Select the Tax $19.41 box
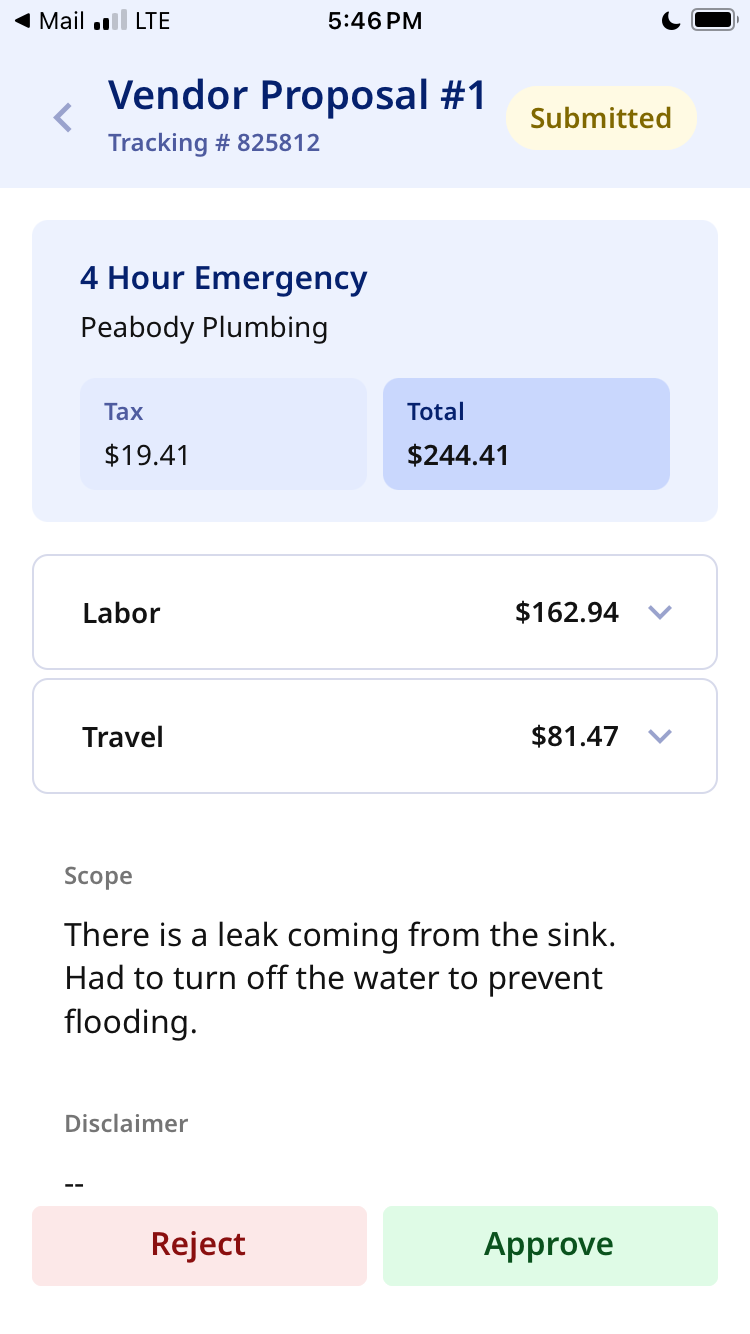 pyautogui.click(x=223, y=434)
